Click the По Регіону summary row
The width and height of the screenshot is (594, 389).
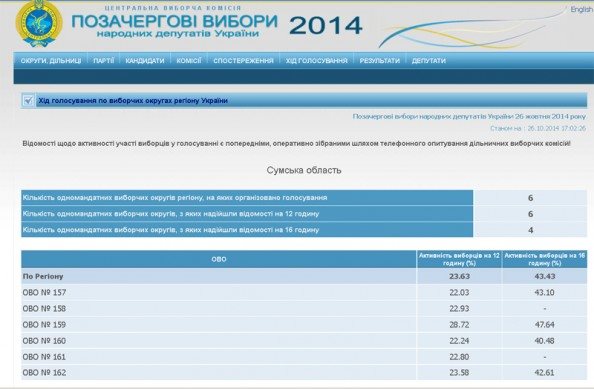pyautogui.click(x=304, y=276)
